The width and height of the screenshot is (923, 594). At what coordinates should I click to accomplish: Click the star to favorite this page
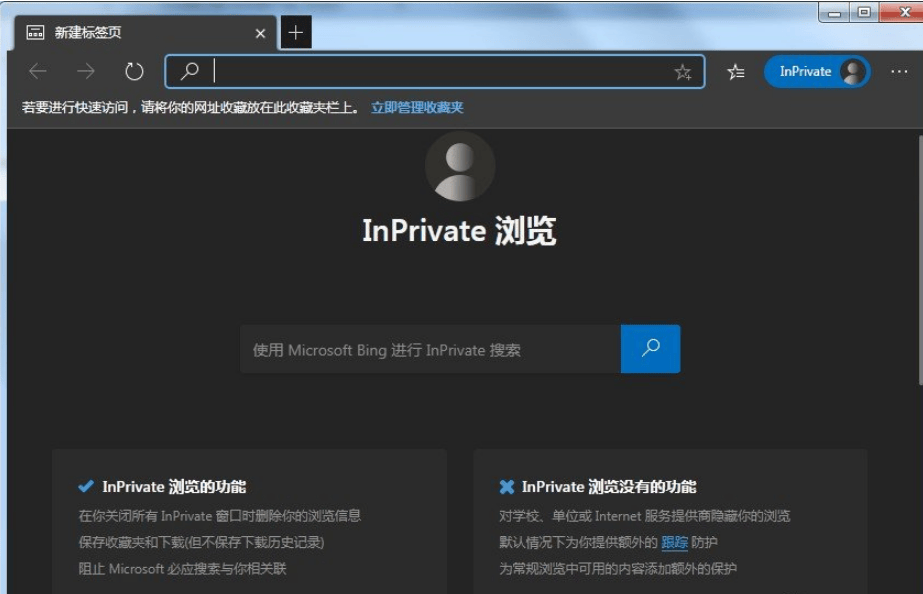coord(683,72)
